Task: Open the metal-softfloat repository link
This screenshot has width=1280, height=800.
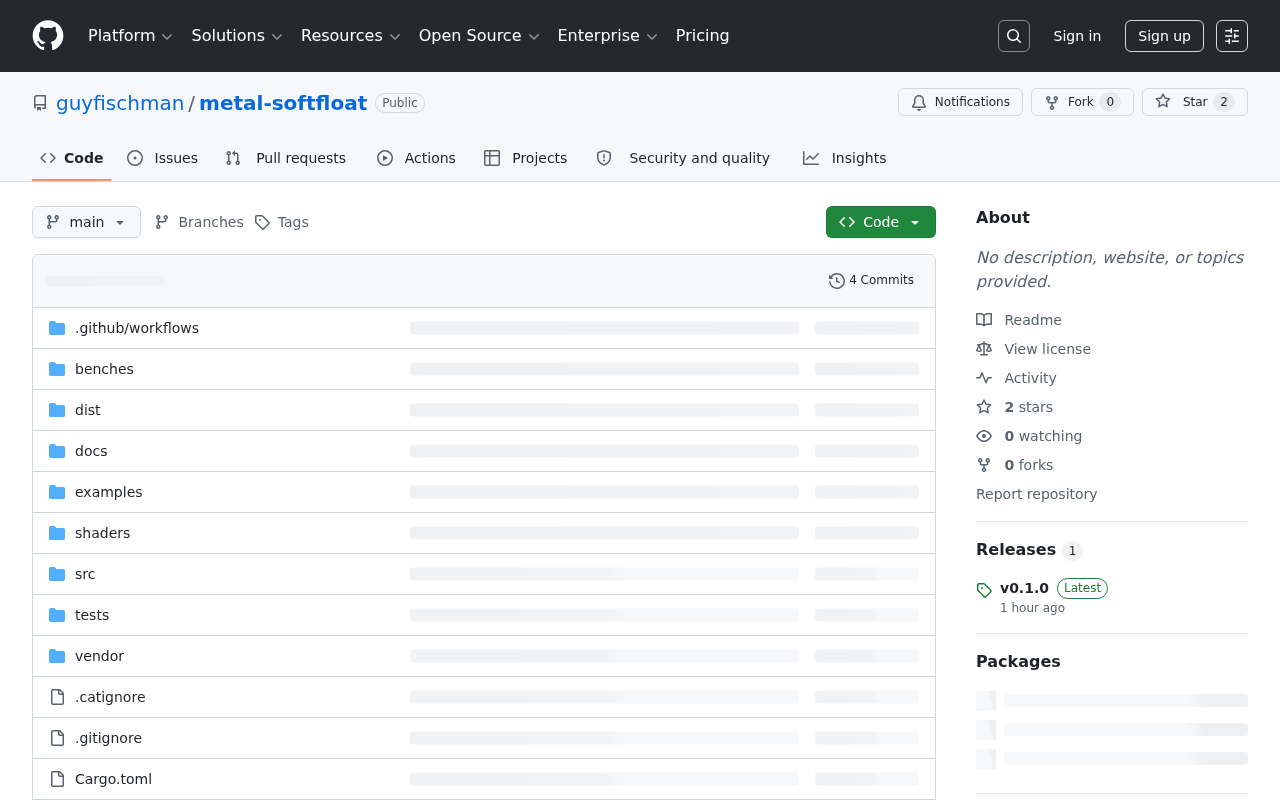Action: 283,103
